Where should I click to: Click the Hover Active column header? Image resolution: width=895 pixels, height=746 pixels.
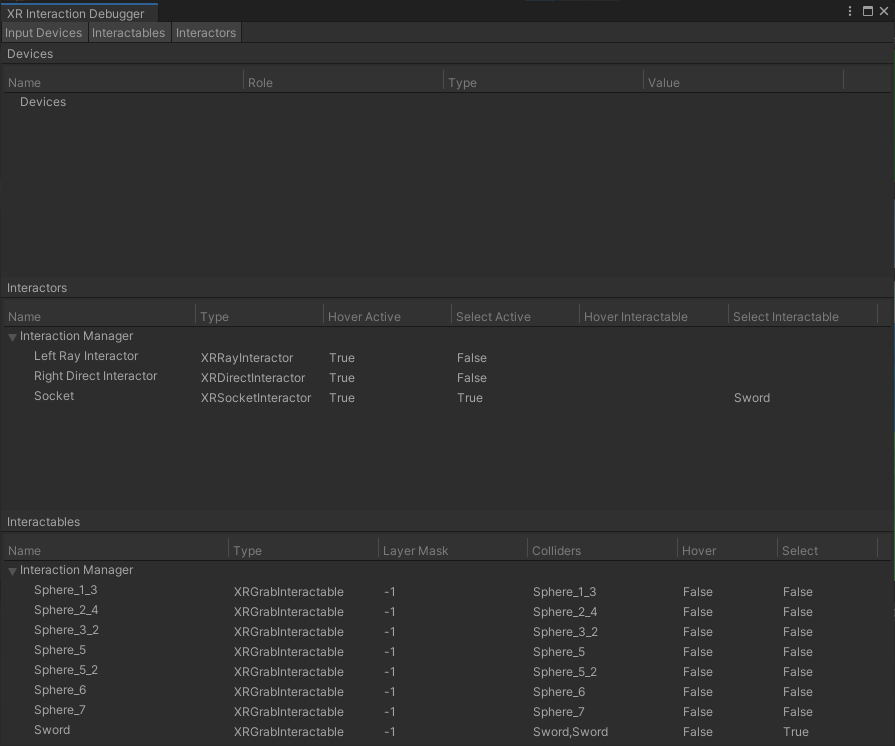coord(364,317)
